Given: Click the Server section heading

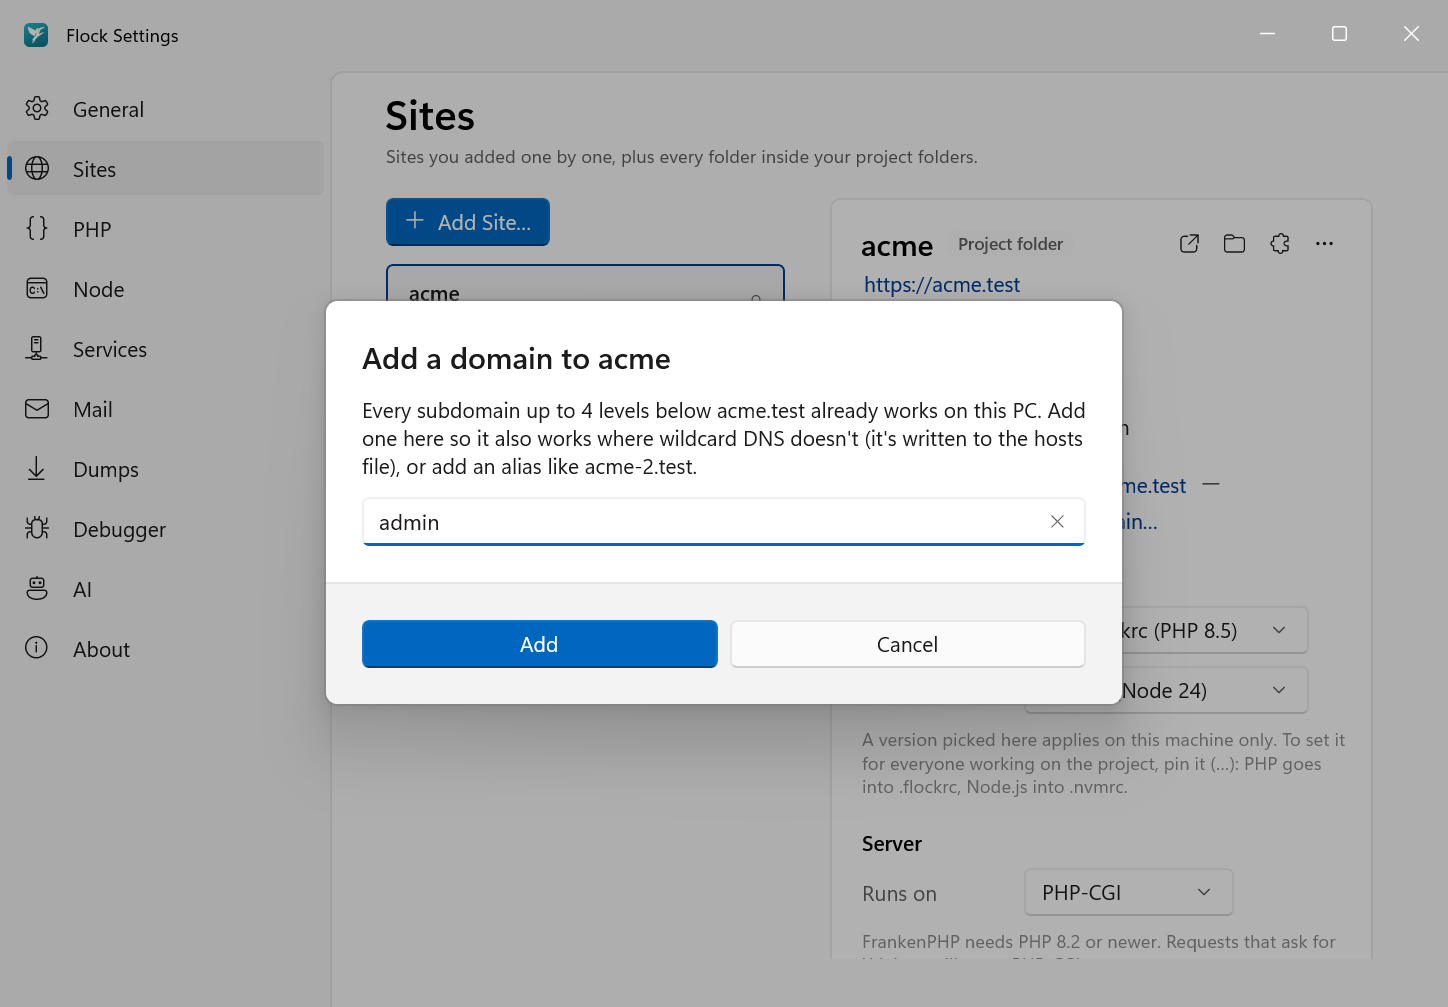Looking at the screenshot, I should 892,844.
